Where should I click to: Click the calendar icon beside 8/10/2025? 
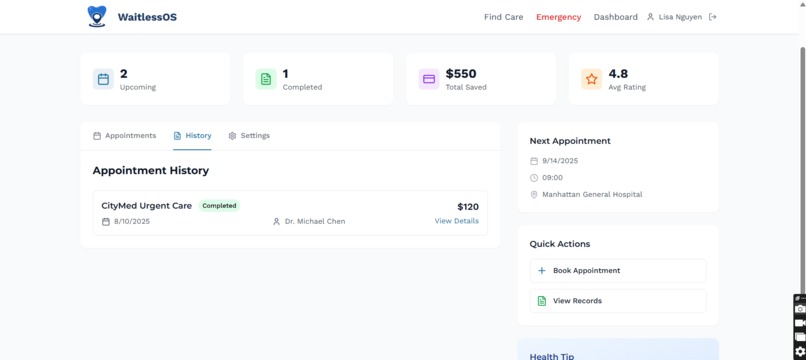(x=106, y=222)
